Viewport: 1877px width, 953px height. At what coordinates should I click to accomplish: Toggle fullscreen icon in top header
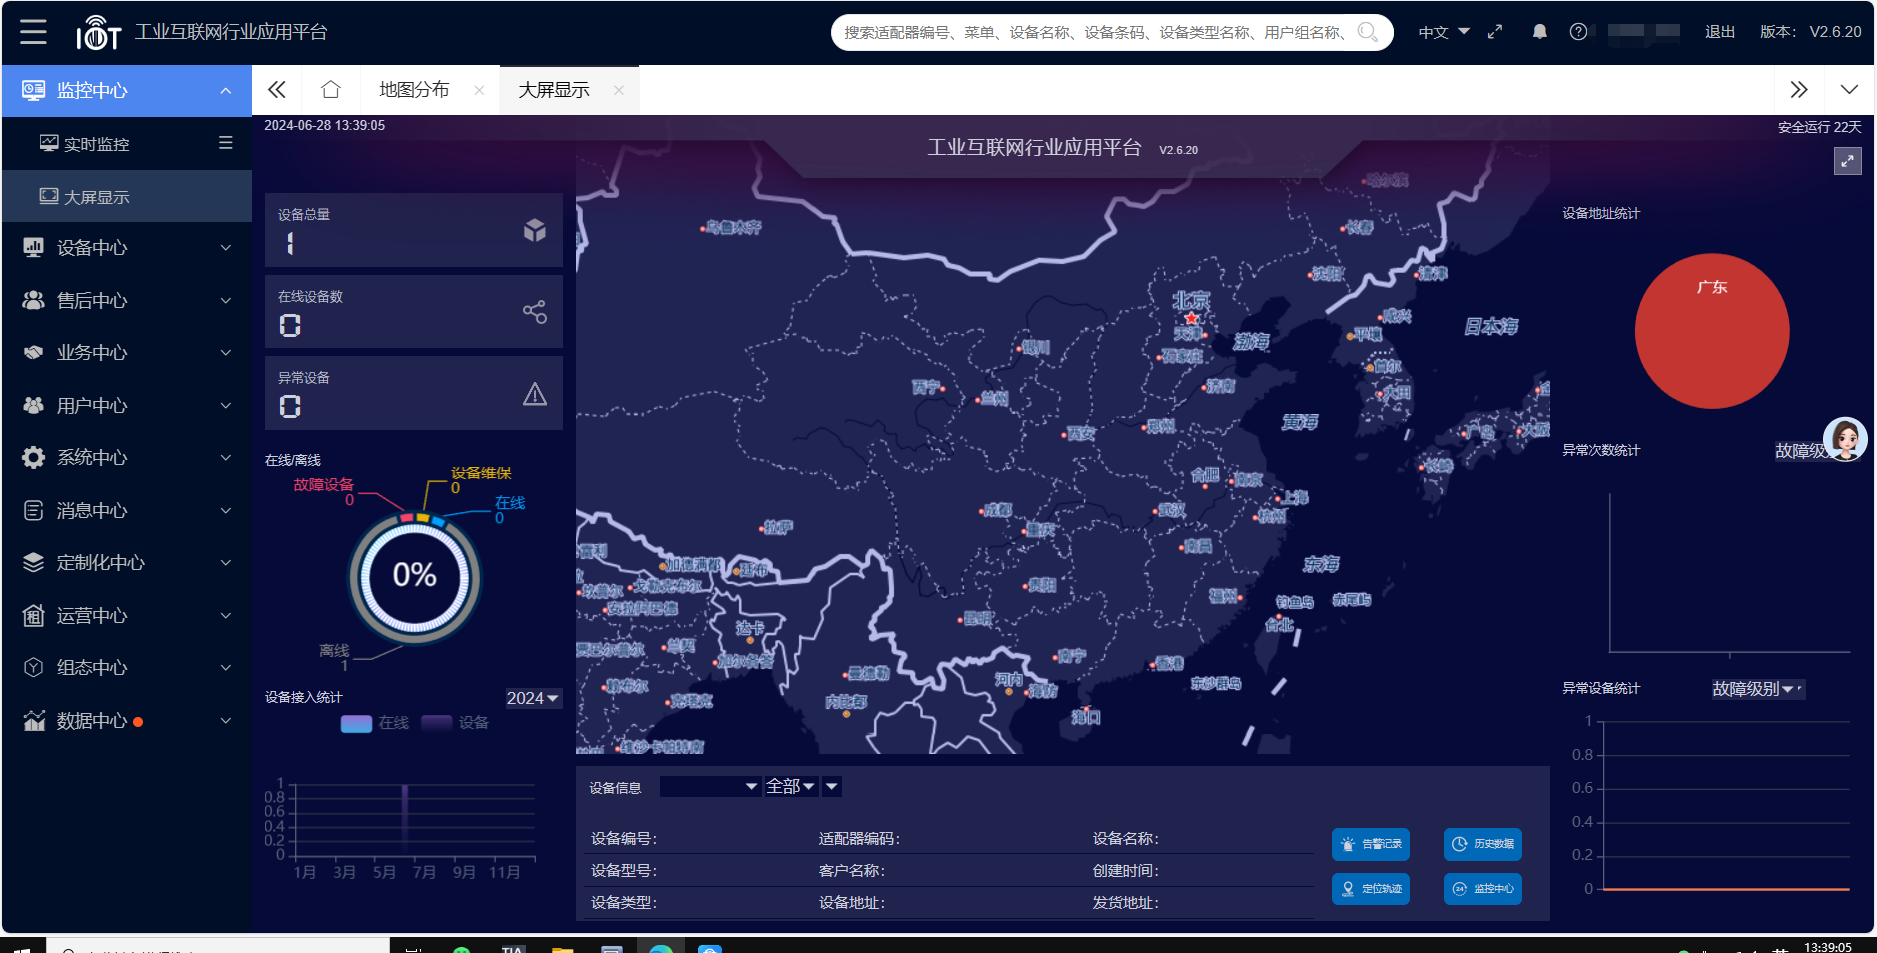1495,32
